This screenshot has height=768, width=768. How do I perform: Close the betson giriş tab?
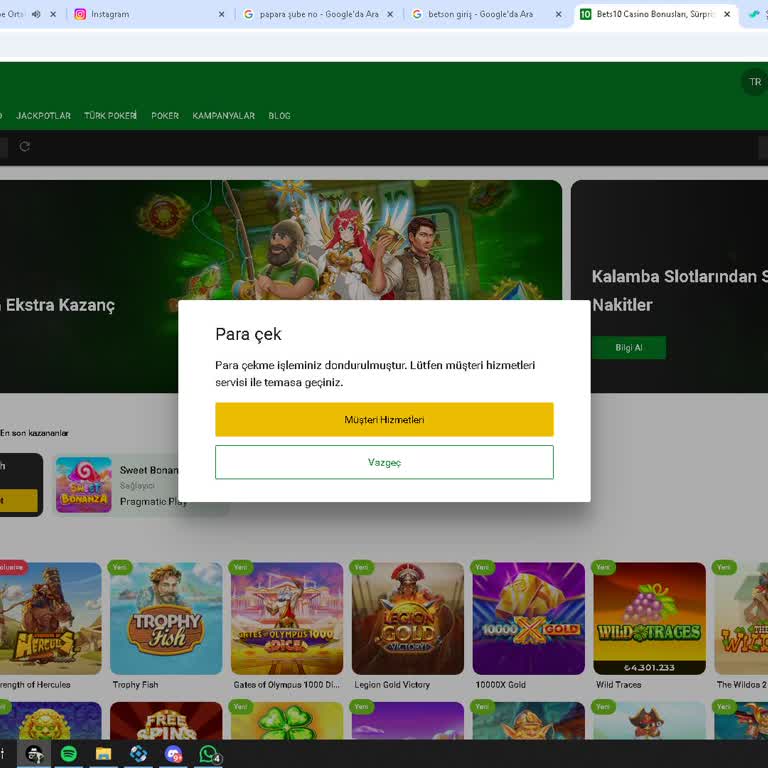558,14
